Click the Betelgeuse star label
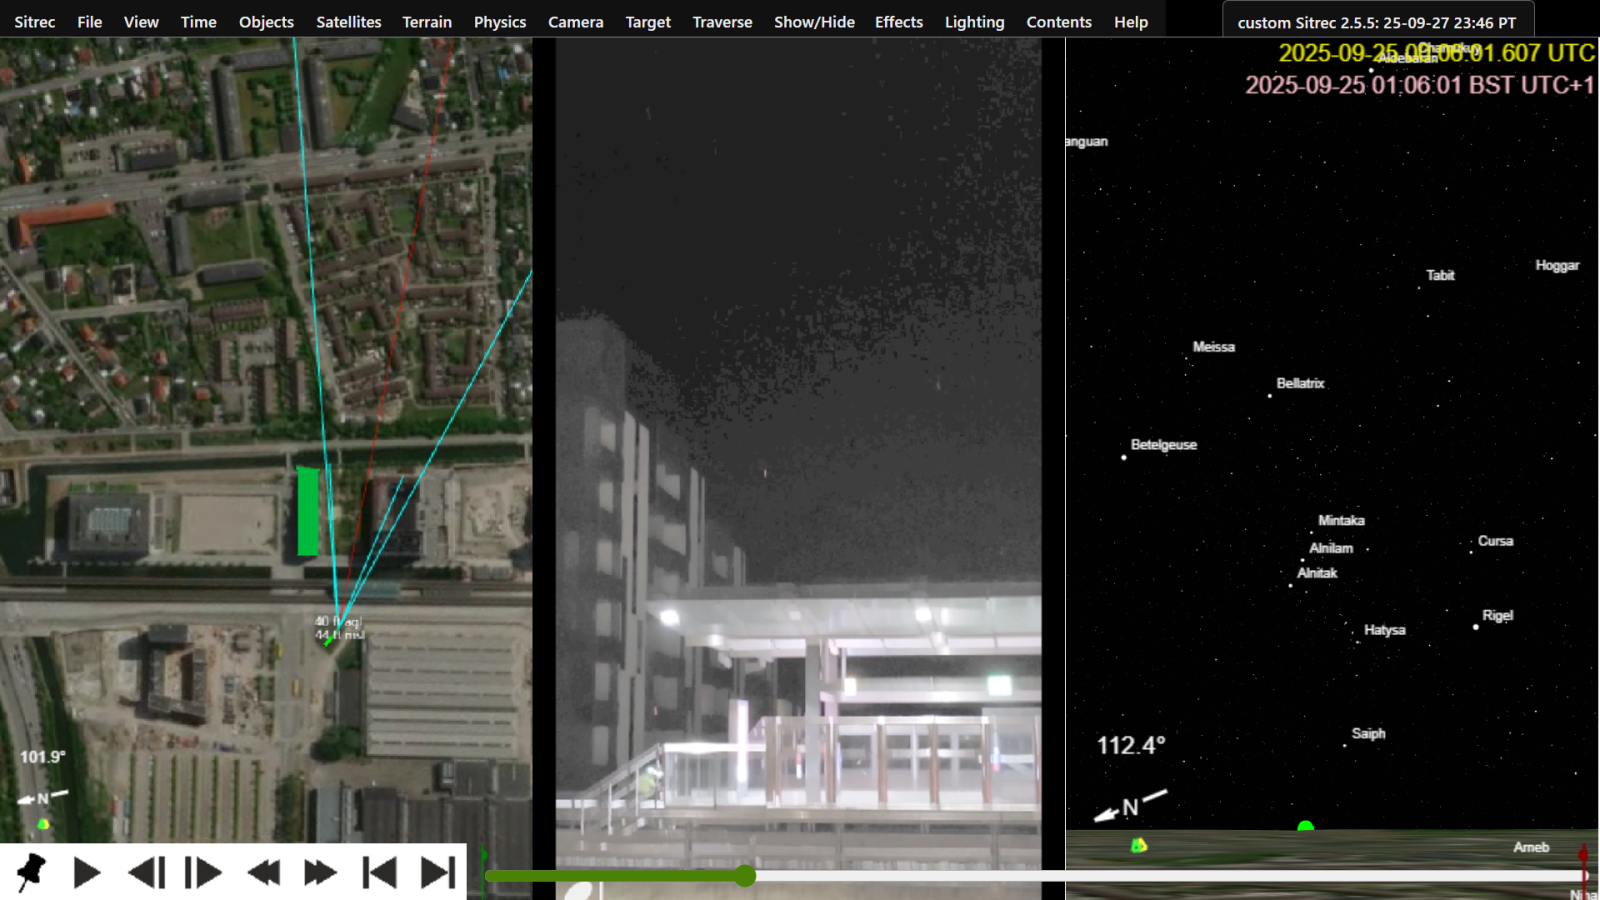 click(x=1163, y=445)
